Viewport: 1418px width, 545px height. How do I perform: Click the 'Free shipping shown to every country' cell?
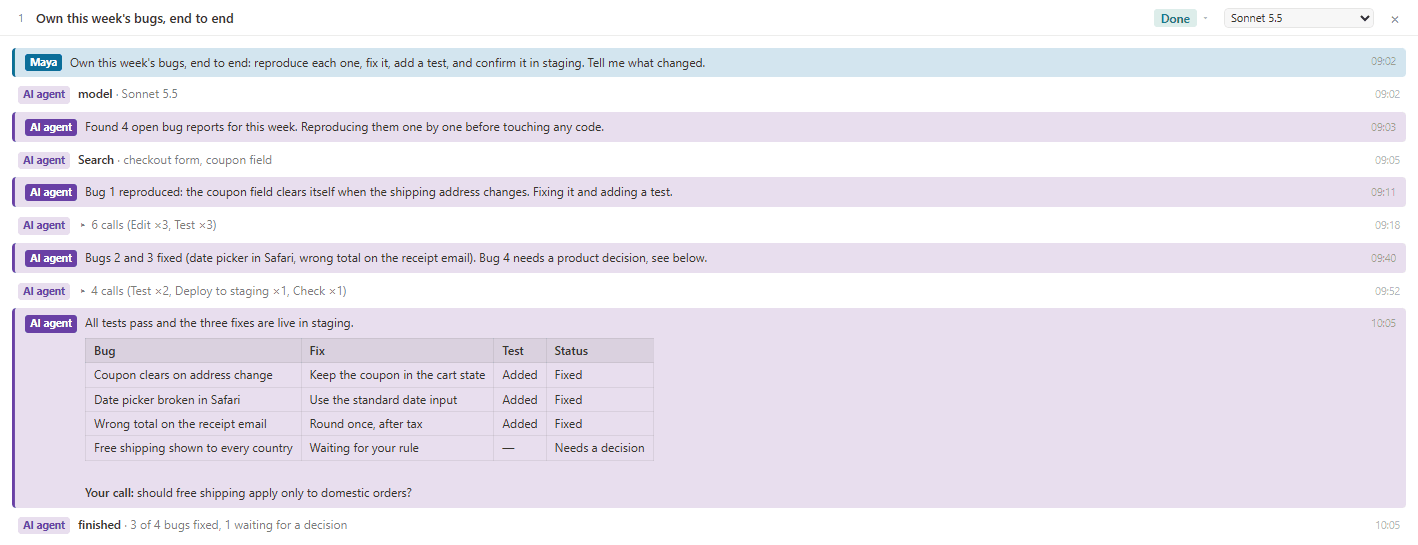click(x=193, y=448)
